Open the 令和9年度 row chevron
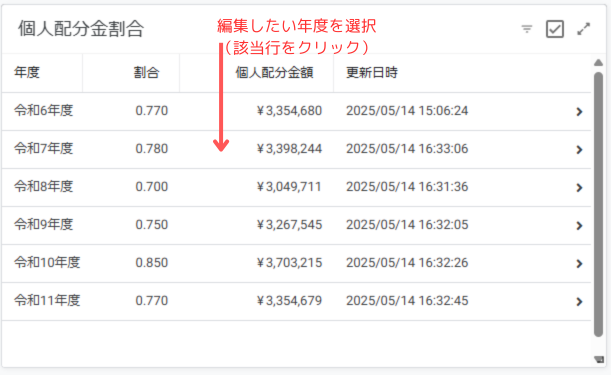The width and height of the screenshot is (611, 375). pyautogui.click(x=579, y=226)
